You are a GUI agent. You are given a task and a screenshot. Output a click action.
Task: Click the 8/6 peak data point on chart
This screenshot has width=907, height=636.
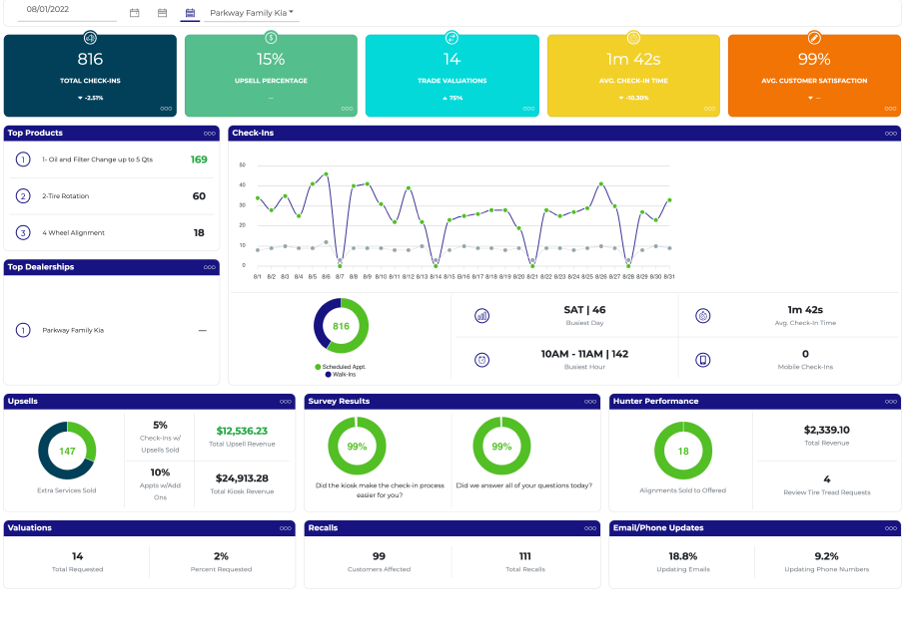[326, 174]
